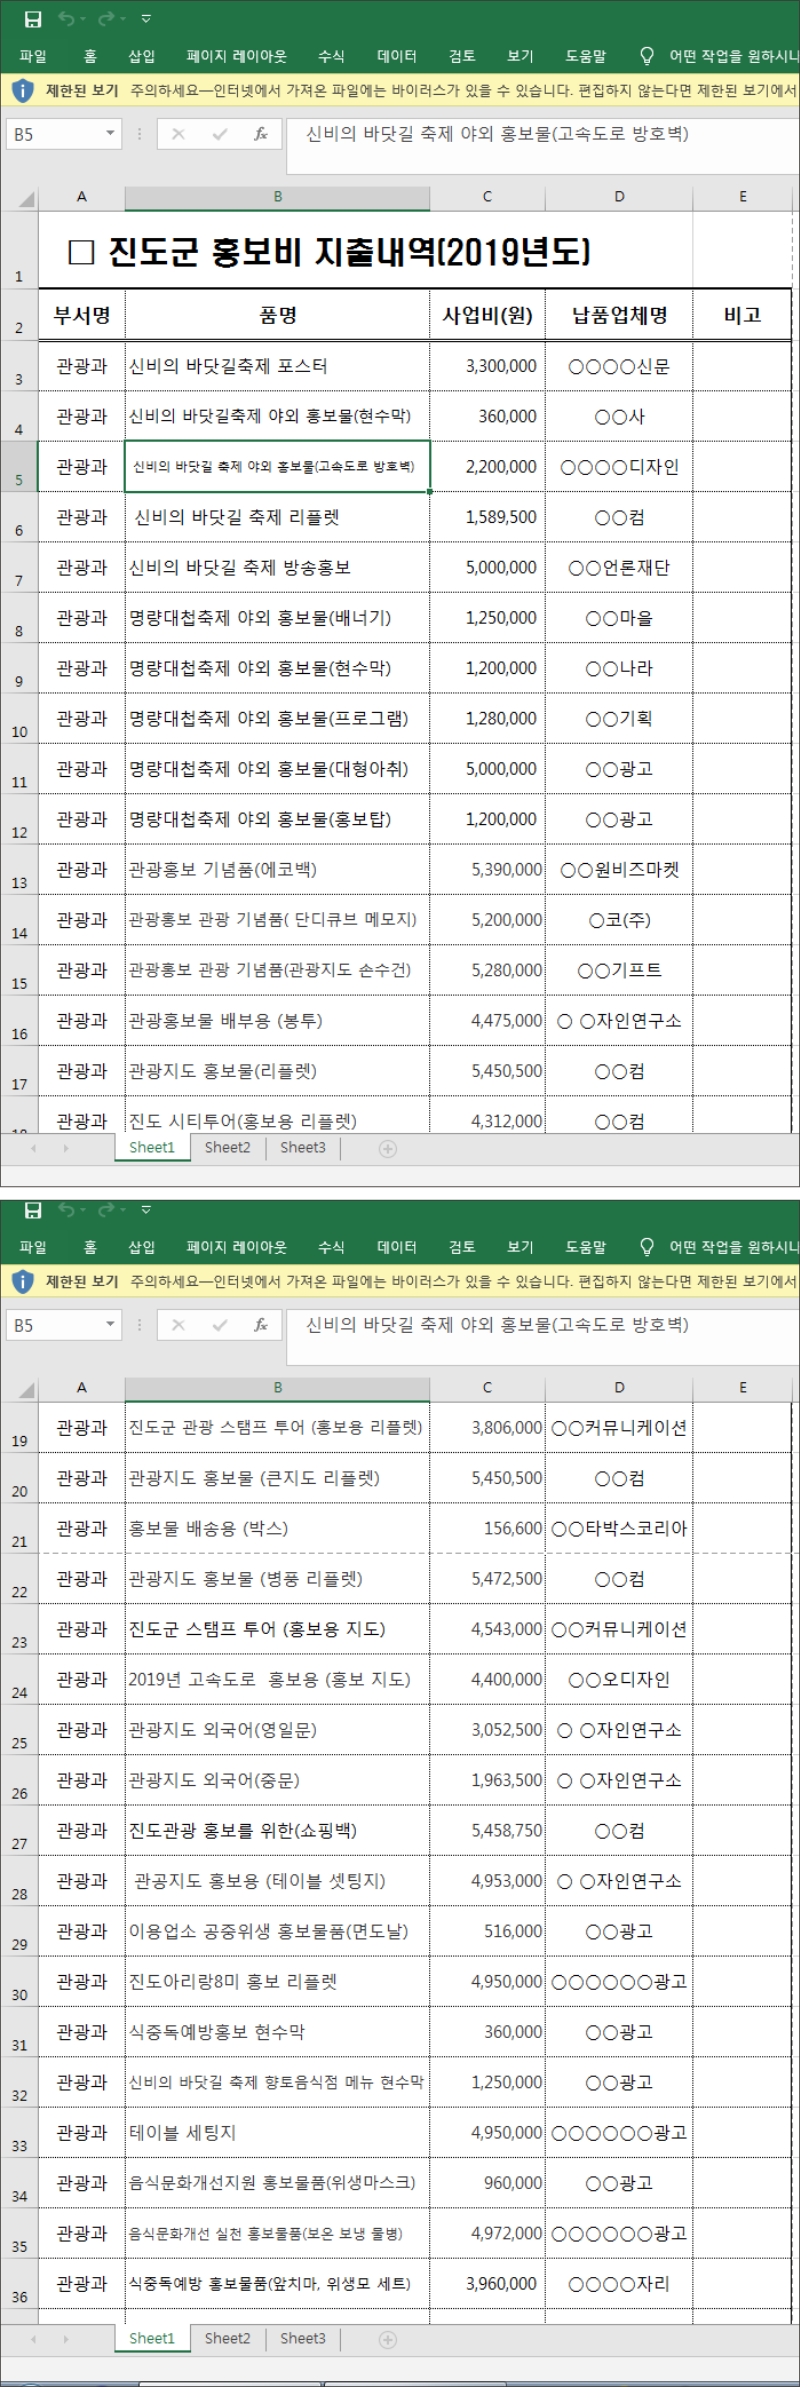Switch to Sheet3 tab in the lower window

pyautogui.click(x=302, y=2339)
